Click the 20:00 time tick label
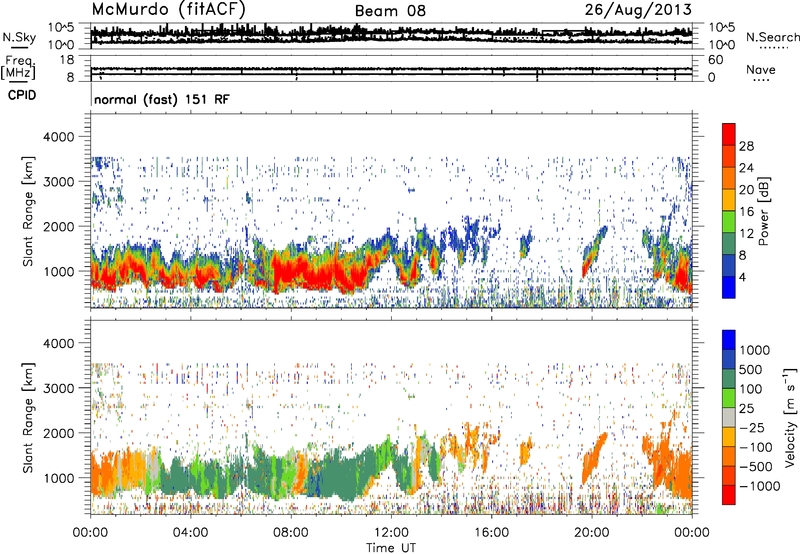 (x=592, y=533)
